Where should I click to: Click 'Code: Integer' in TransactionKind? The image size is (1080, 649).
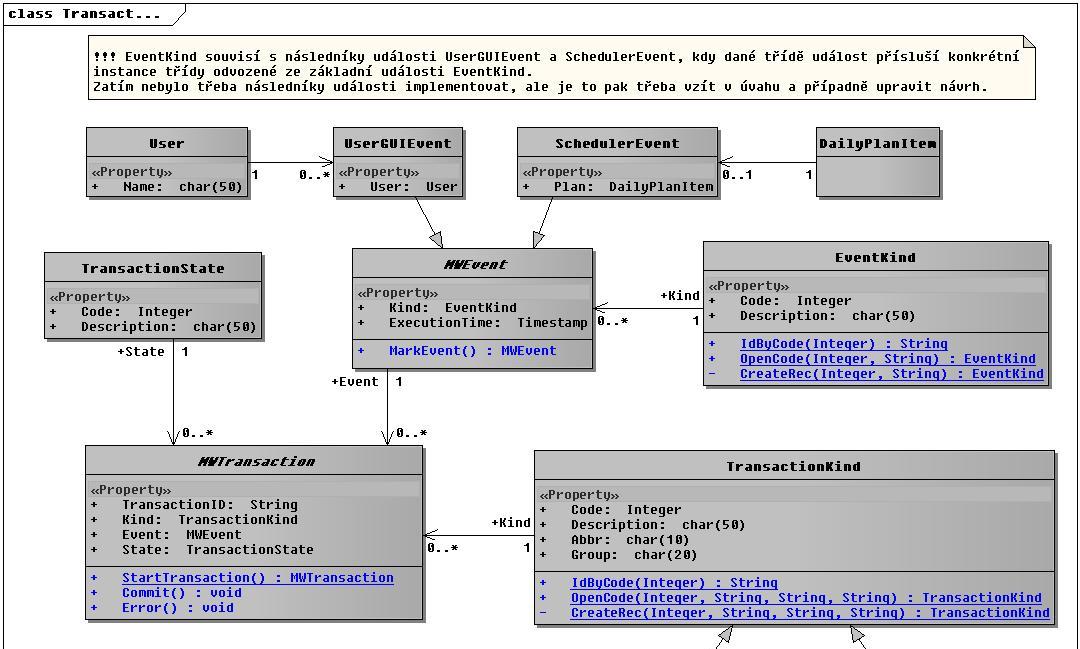tap(610, 510)
